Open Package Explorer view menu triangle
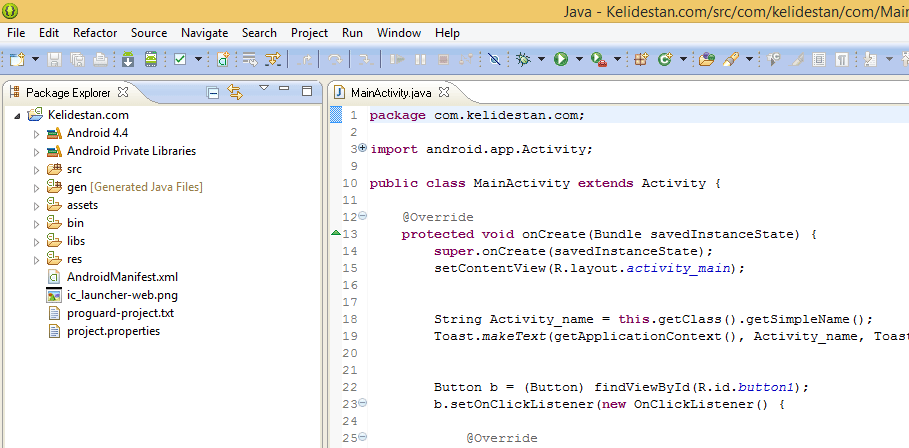The image size is (909, 448). click(x=264, y=88)
